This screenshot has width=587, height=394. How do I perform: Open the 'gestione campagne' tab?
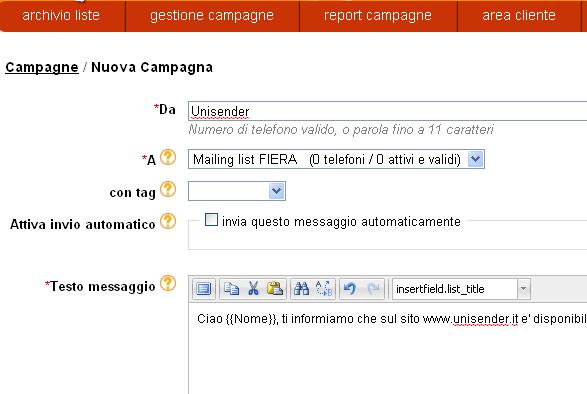point(212,15)
